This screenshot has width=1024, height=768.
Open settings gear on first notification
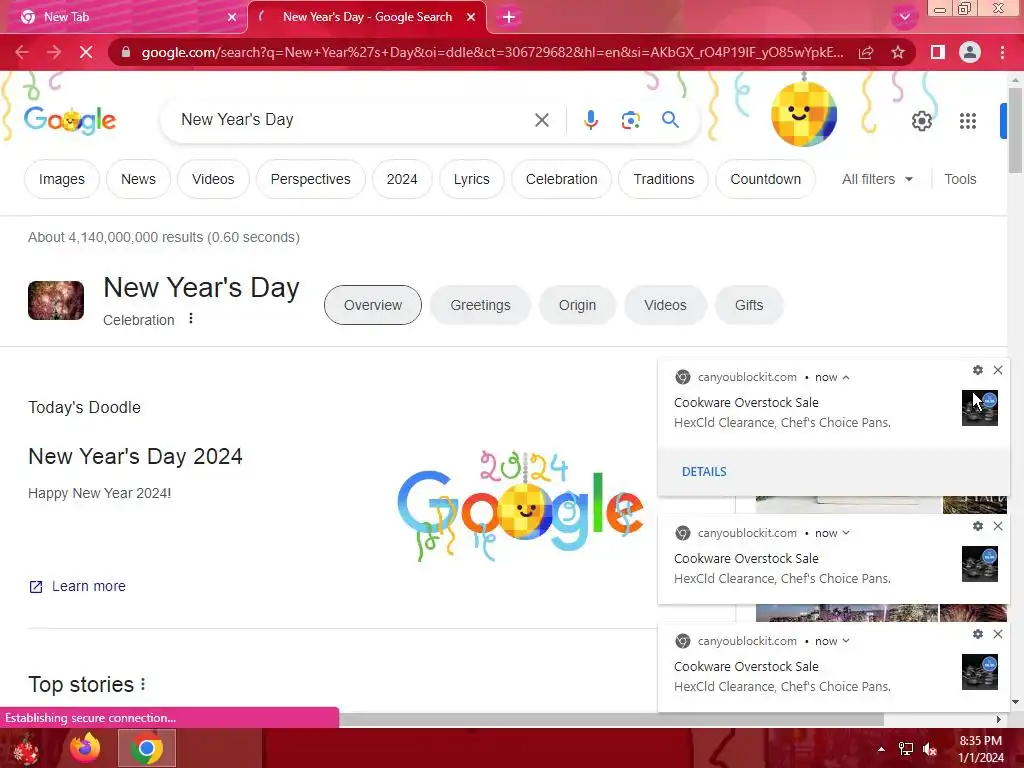click(978, 370)
